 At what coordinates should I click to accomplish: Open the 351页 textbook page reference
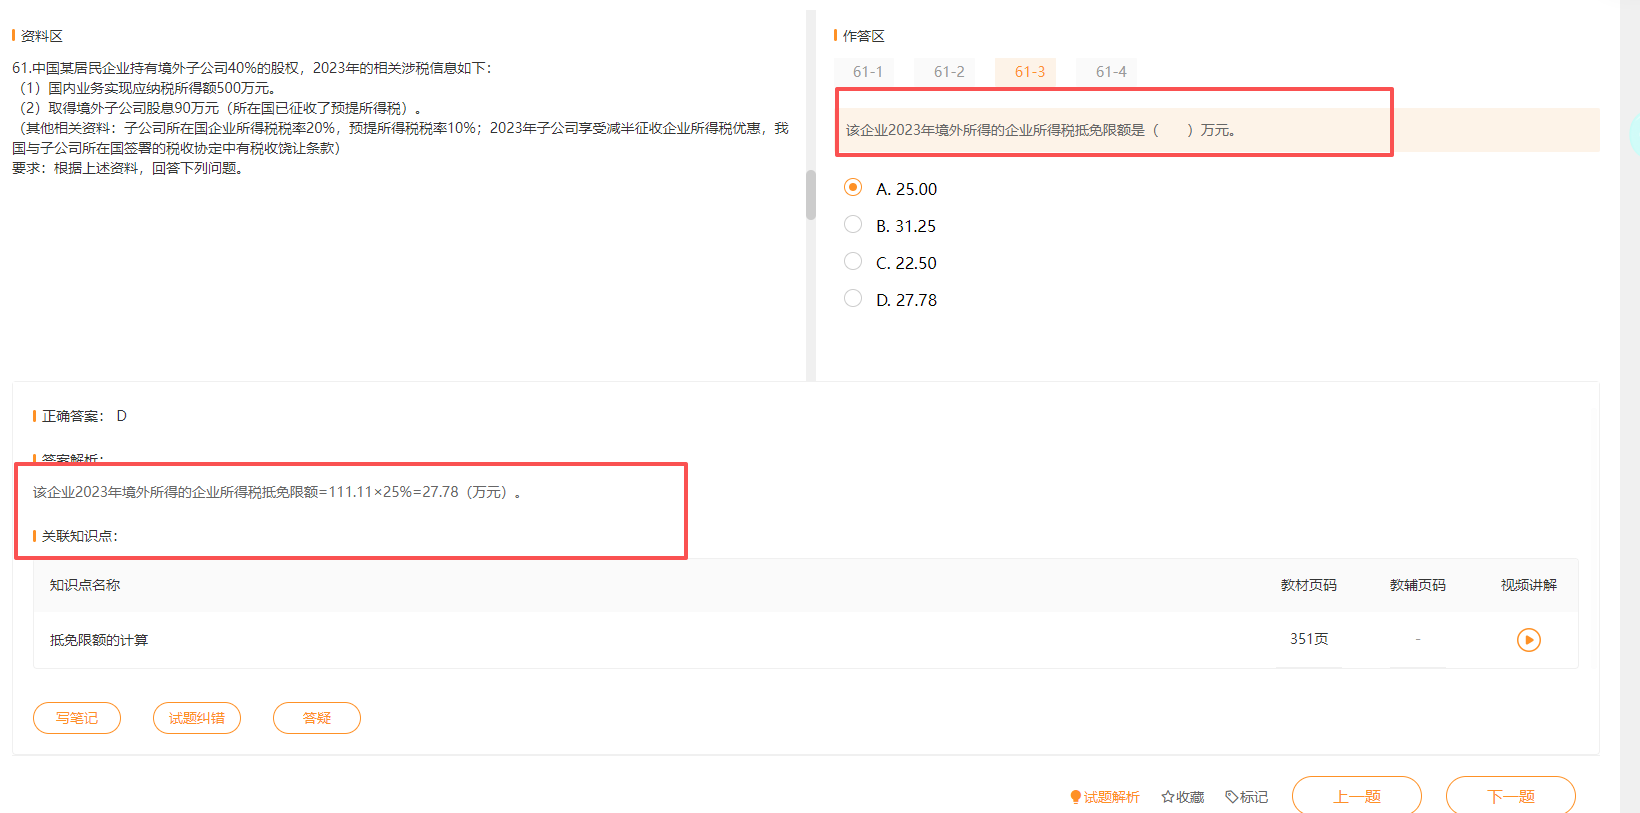pyautogui.click(x=1308, y=639)
